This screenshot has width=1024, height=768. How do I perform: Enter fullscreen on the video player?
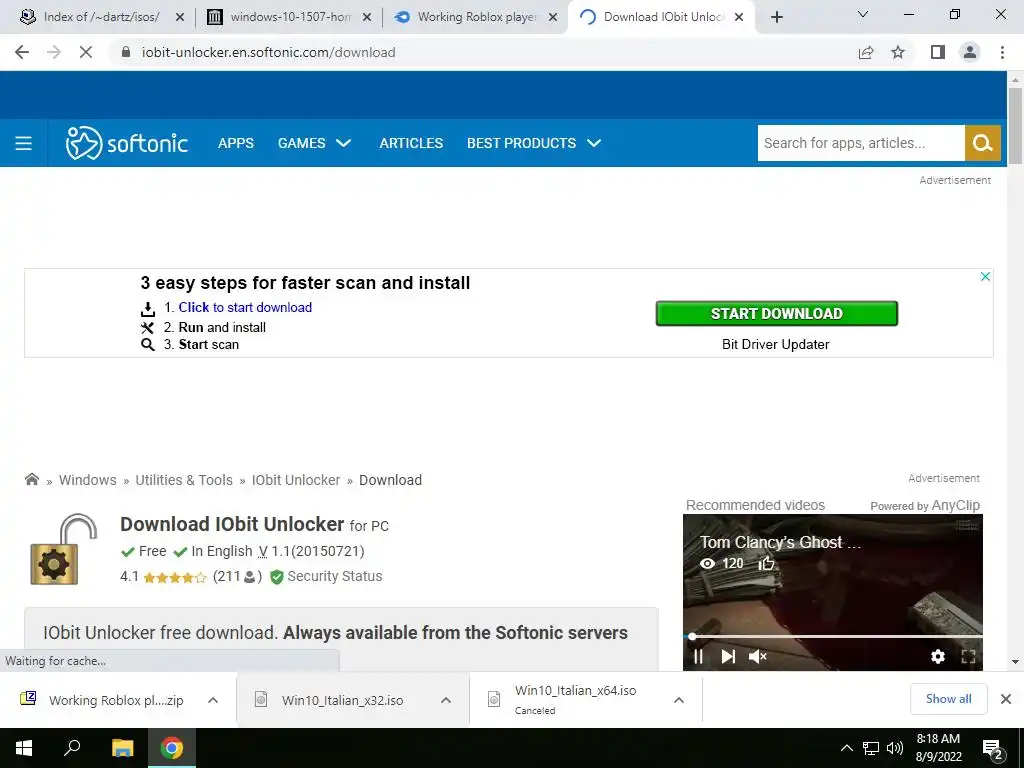pyautogui.click(x=968, y=656)
